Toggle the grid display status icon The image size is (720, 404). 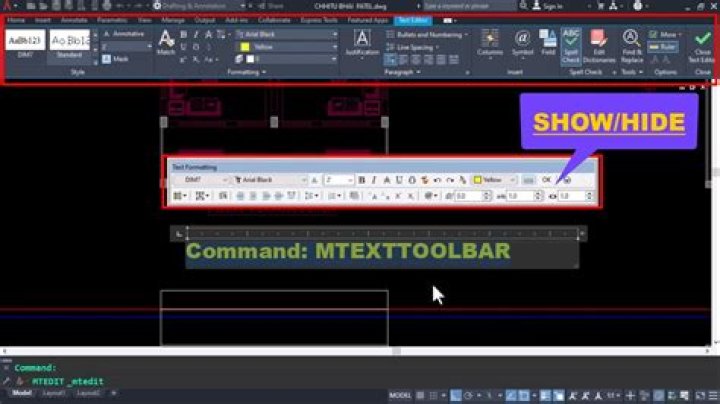point(420,395)
